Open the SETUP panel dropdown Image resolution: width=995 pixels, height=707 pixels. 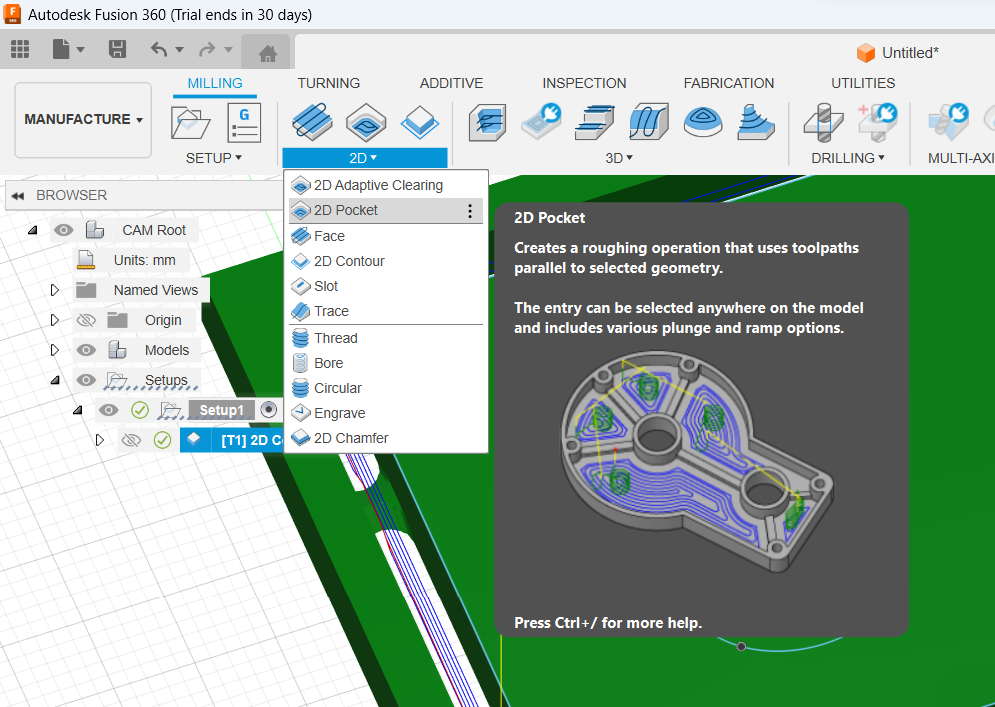pyautogui.click(x=214, y=158)
